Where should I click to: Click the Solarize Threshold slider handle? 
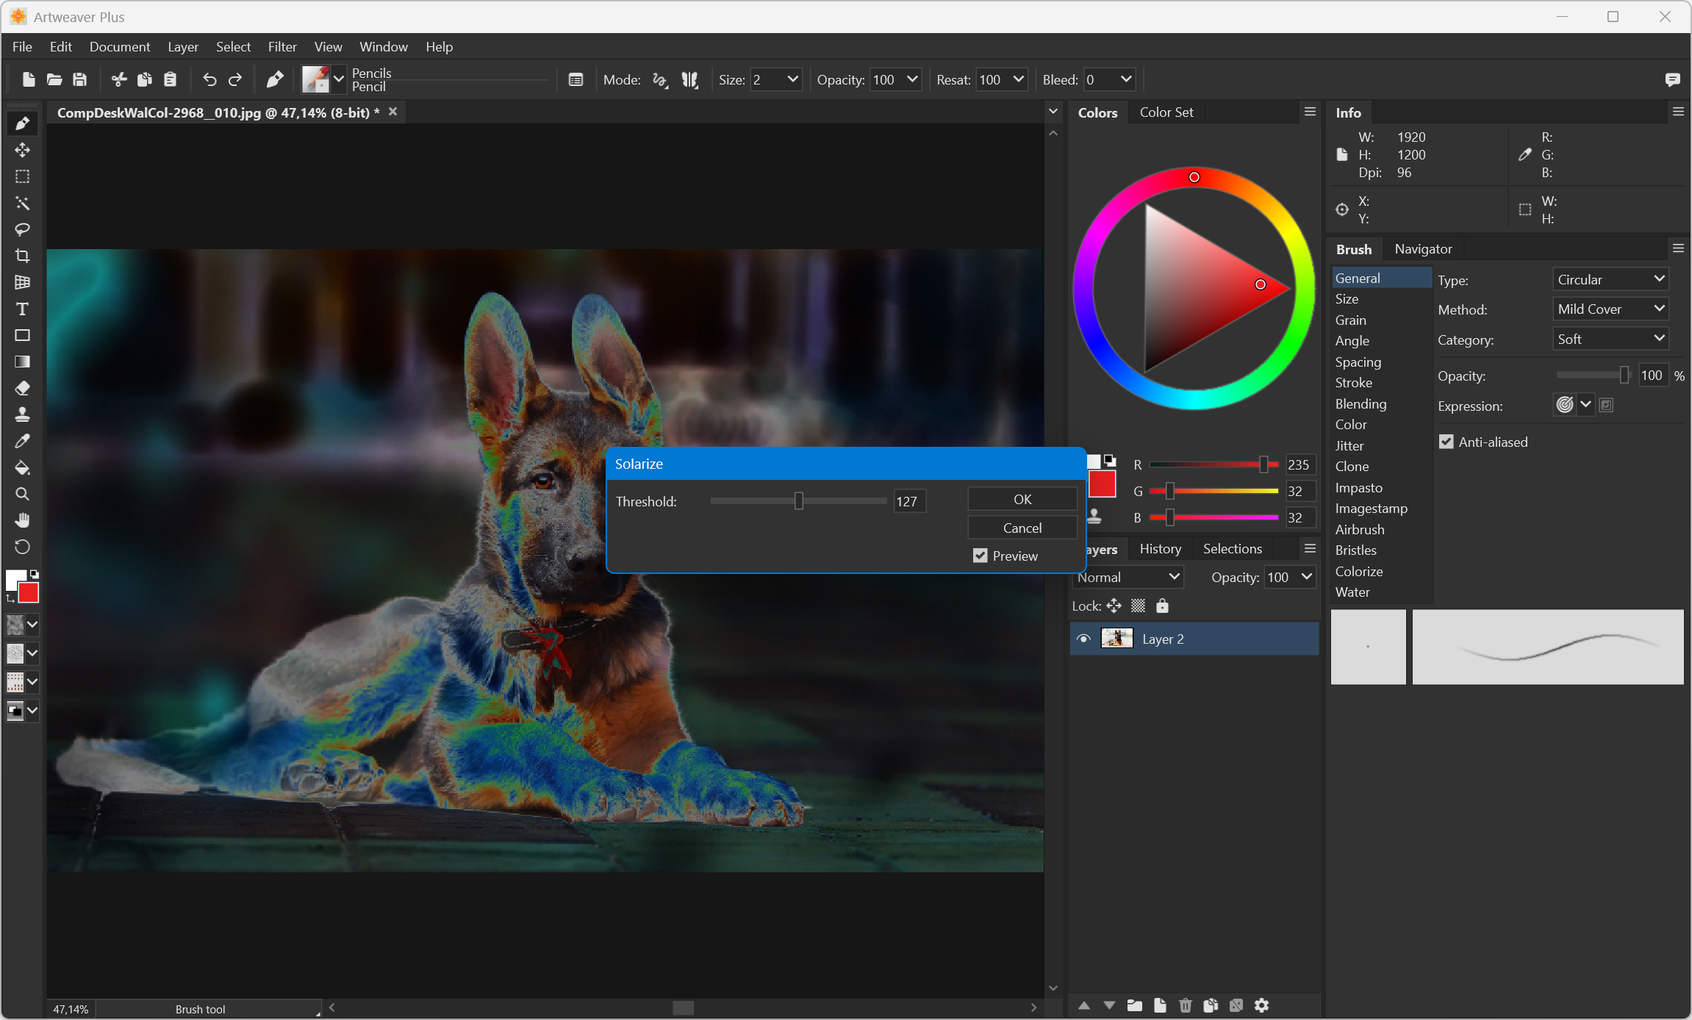pos(798,501)
